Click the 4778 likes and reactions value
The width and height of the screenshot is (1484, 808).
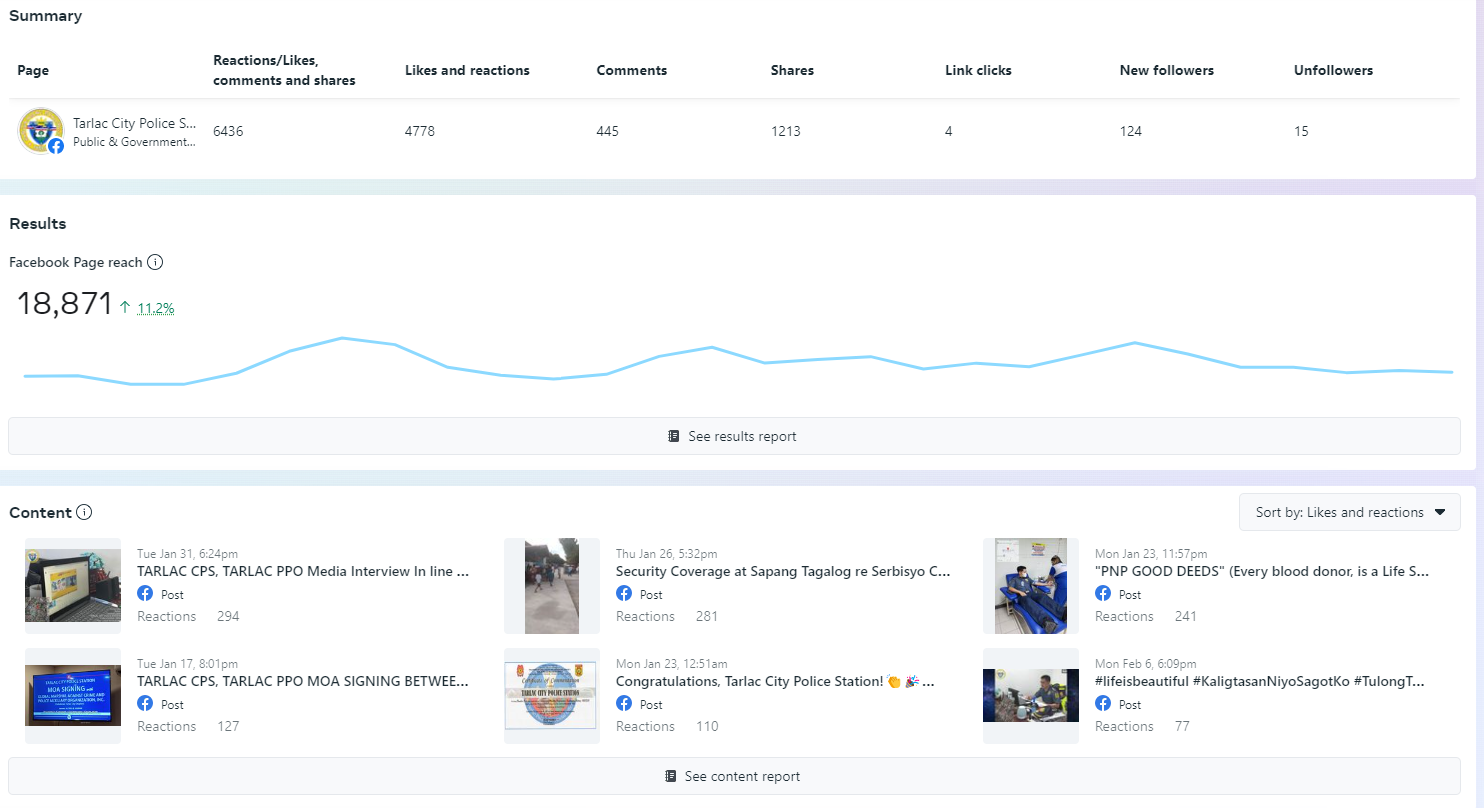(x=420, y=131)
